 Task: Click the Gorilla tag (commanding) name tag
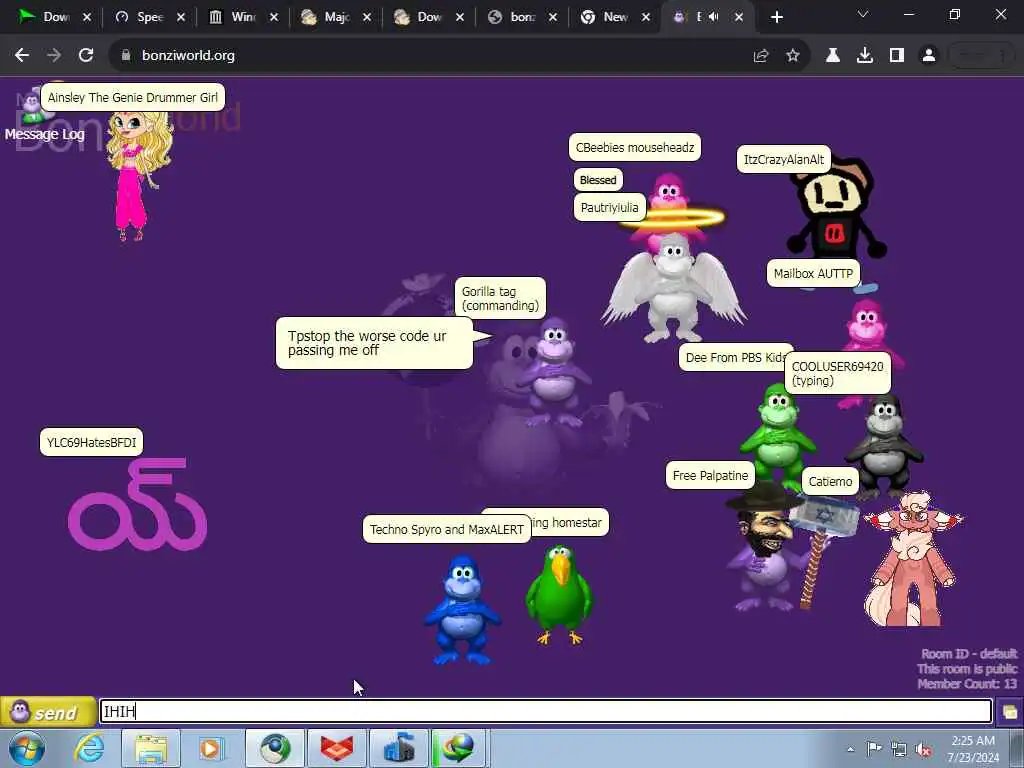click(500, 298)
